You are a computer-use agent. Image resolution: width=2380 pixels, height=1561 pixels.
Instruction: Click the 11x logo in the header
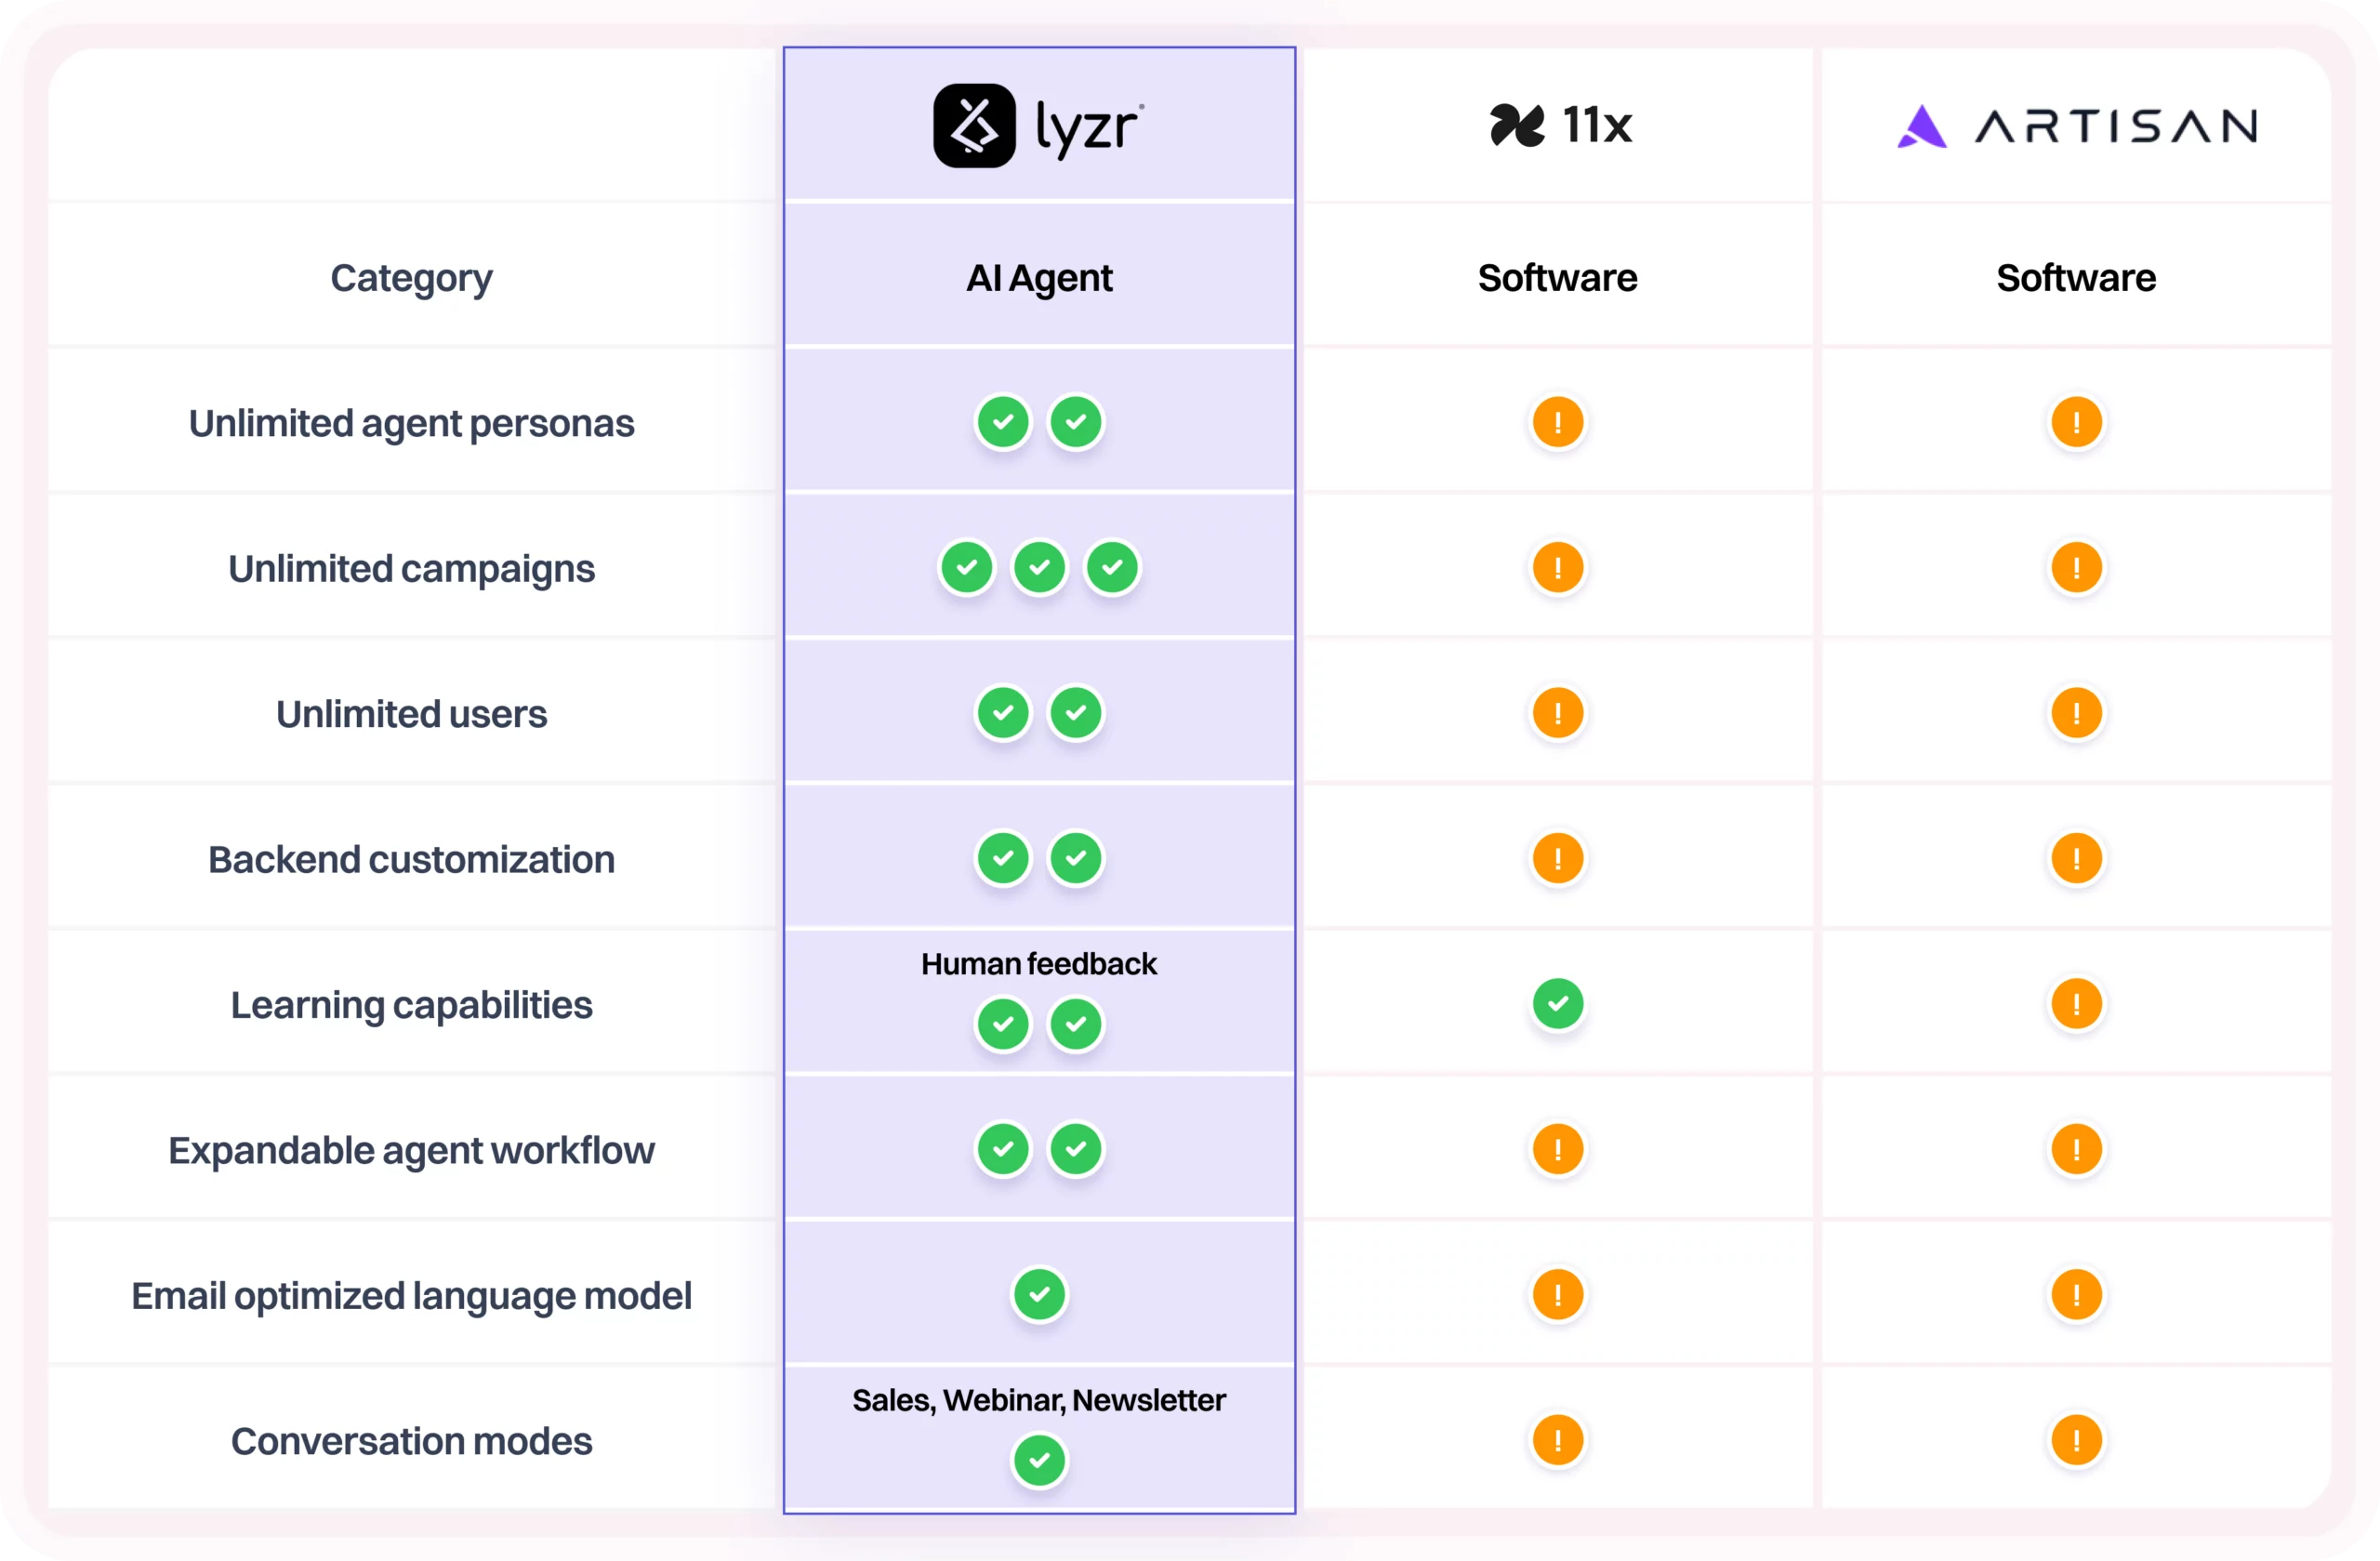pos(1560,126)
